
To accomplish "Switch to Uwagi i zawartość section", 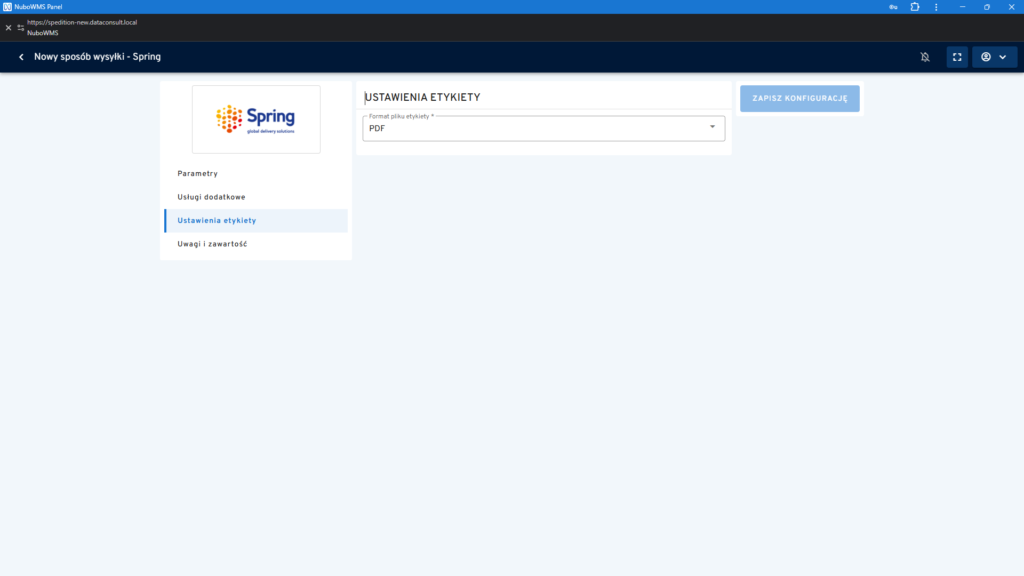I will point(212,244).
